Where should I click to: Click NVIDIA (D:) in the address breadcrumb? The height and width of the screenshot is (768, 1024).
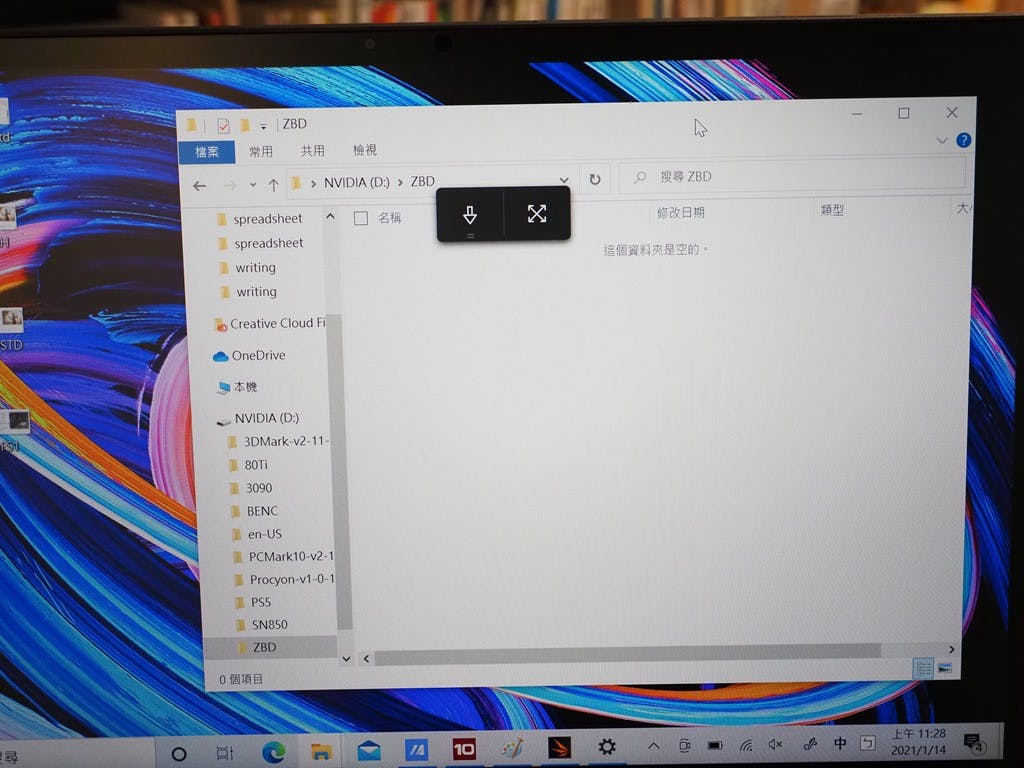coord(357,183)
